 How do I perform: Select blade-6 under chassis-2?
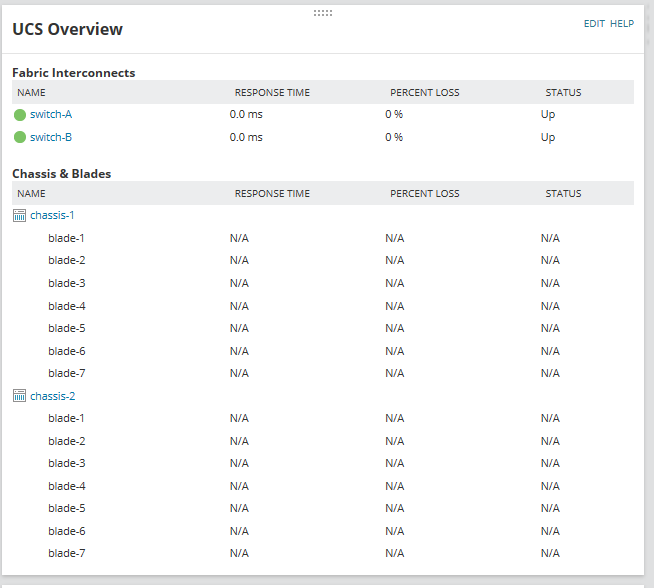coord(67,531)
